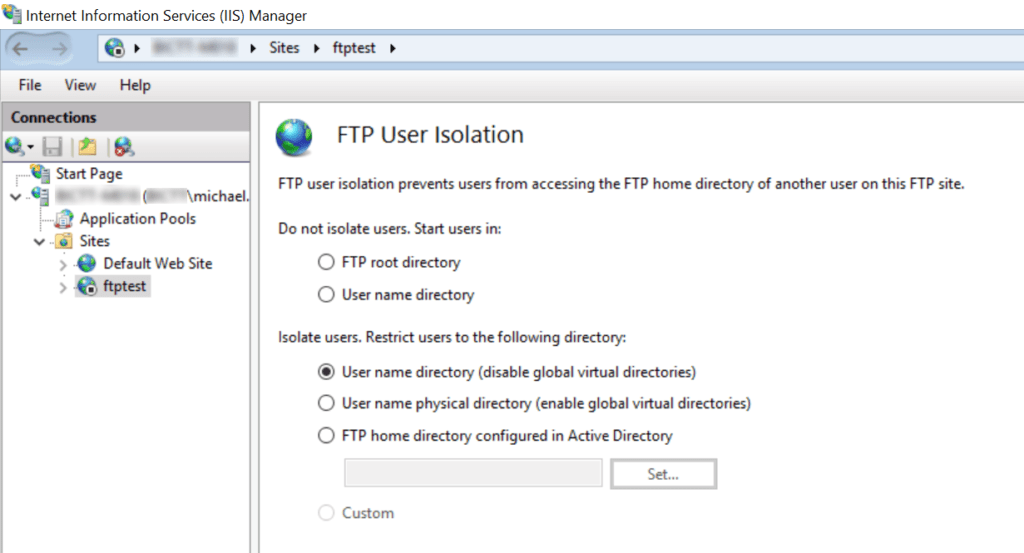
Task: Click the Connections panel header
Action: coord(126,118)
